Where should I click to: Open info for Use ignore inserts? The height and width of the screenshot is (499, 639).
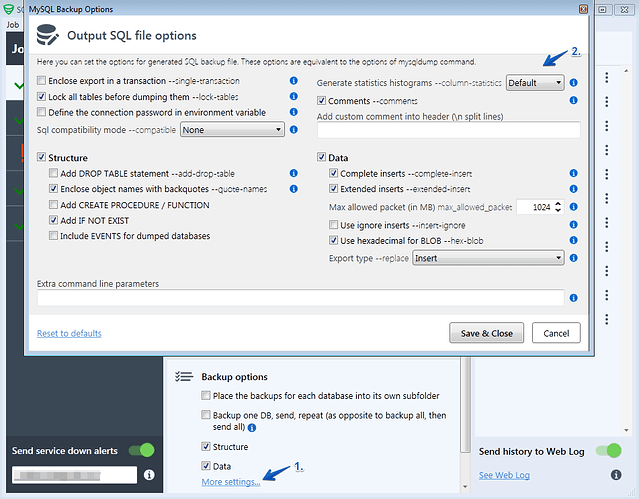(573, 225)
